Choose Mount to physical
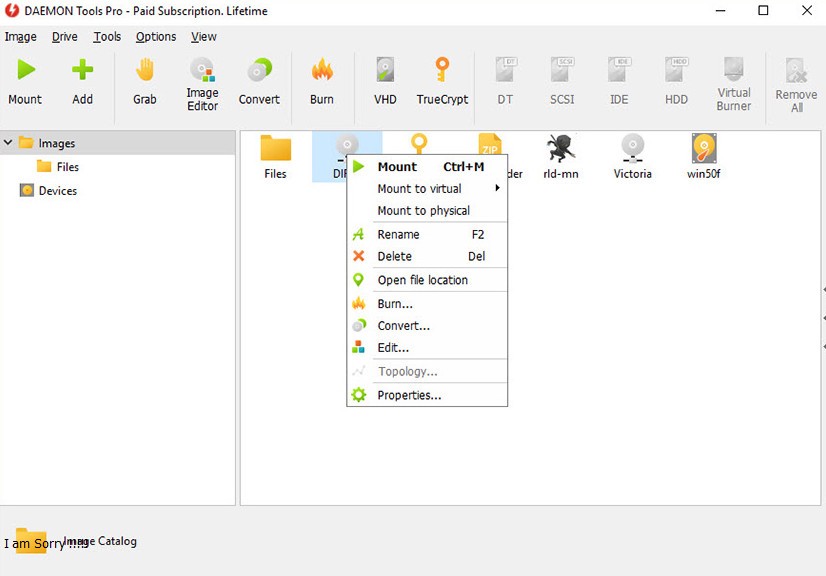The image size is (826, 576). click(x=427, y=211)
